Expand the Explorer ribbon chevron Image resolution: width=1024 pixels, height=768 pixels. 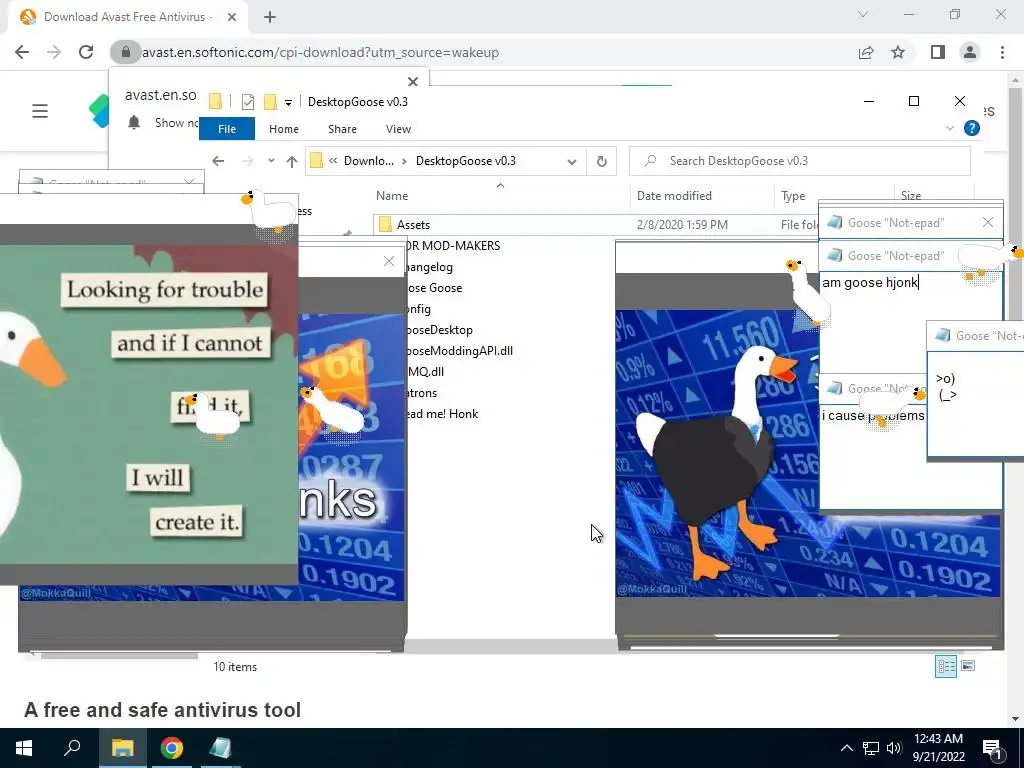click(x=950, y=129)
